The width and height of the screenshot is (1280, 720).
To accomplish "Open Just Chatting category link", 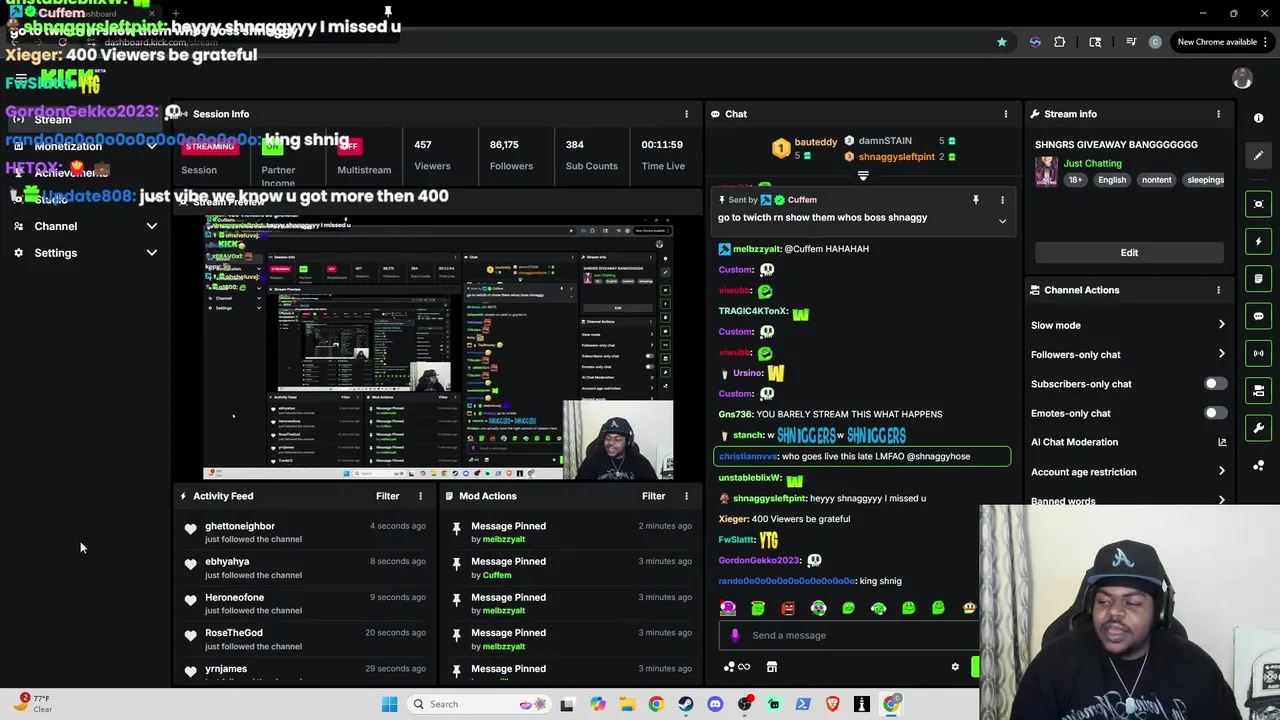I will 1092,163.
